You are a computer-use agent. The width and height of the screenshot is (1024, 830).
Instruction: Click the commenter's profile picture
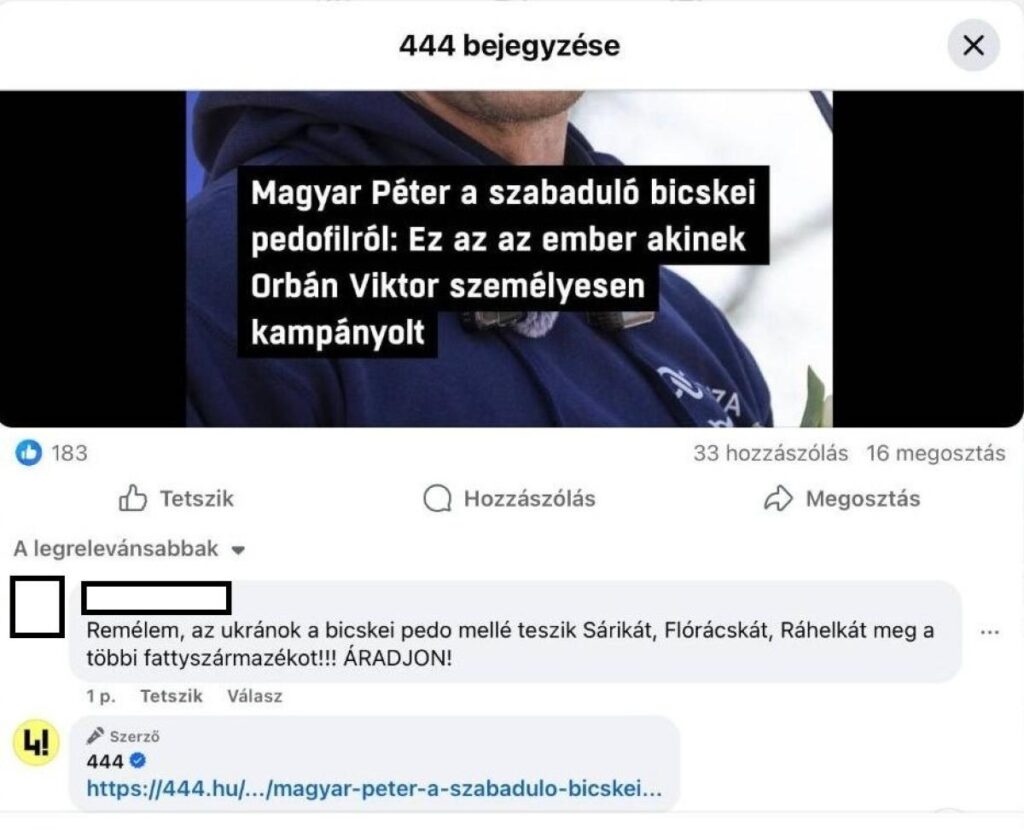37,607
